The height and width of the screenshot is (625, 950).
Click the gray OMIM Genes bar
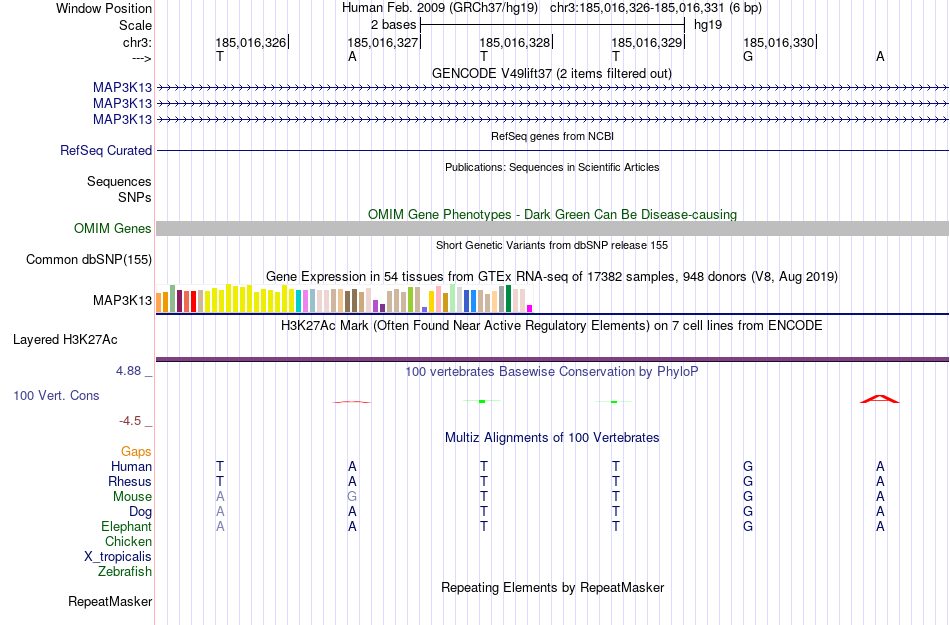552,228
